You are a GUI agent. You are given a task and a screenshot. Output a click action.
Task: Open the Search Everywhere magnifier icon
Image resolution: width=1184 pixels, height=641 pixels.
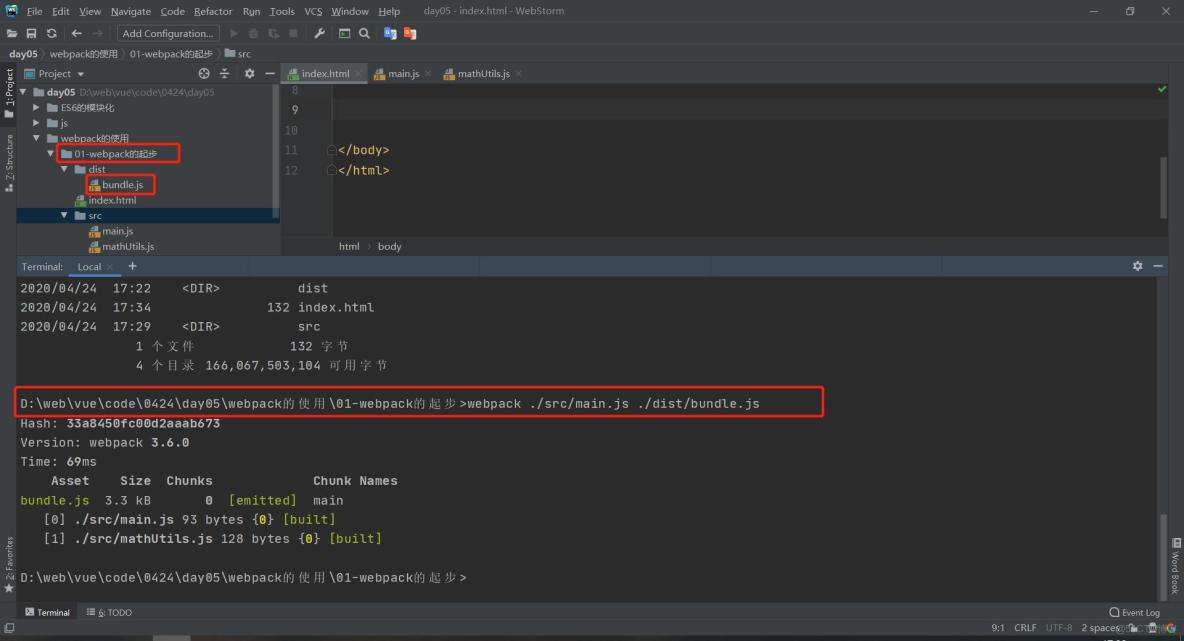(x=364, y=33)
